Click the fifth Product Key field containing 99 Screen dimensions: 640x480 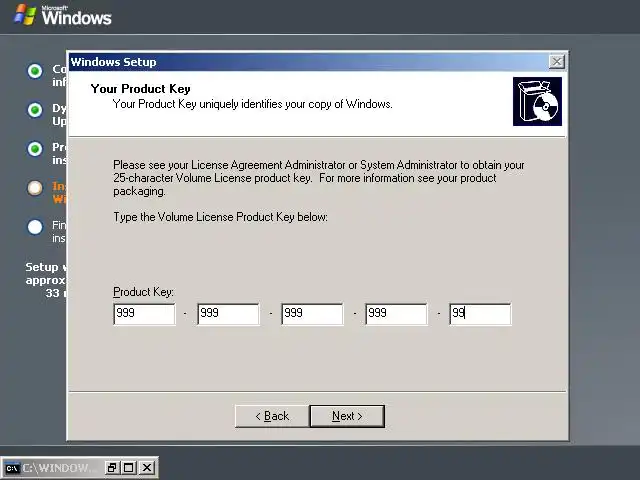pos(480,314)
